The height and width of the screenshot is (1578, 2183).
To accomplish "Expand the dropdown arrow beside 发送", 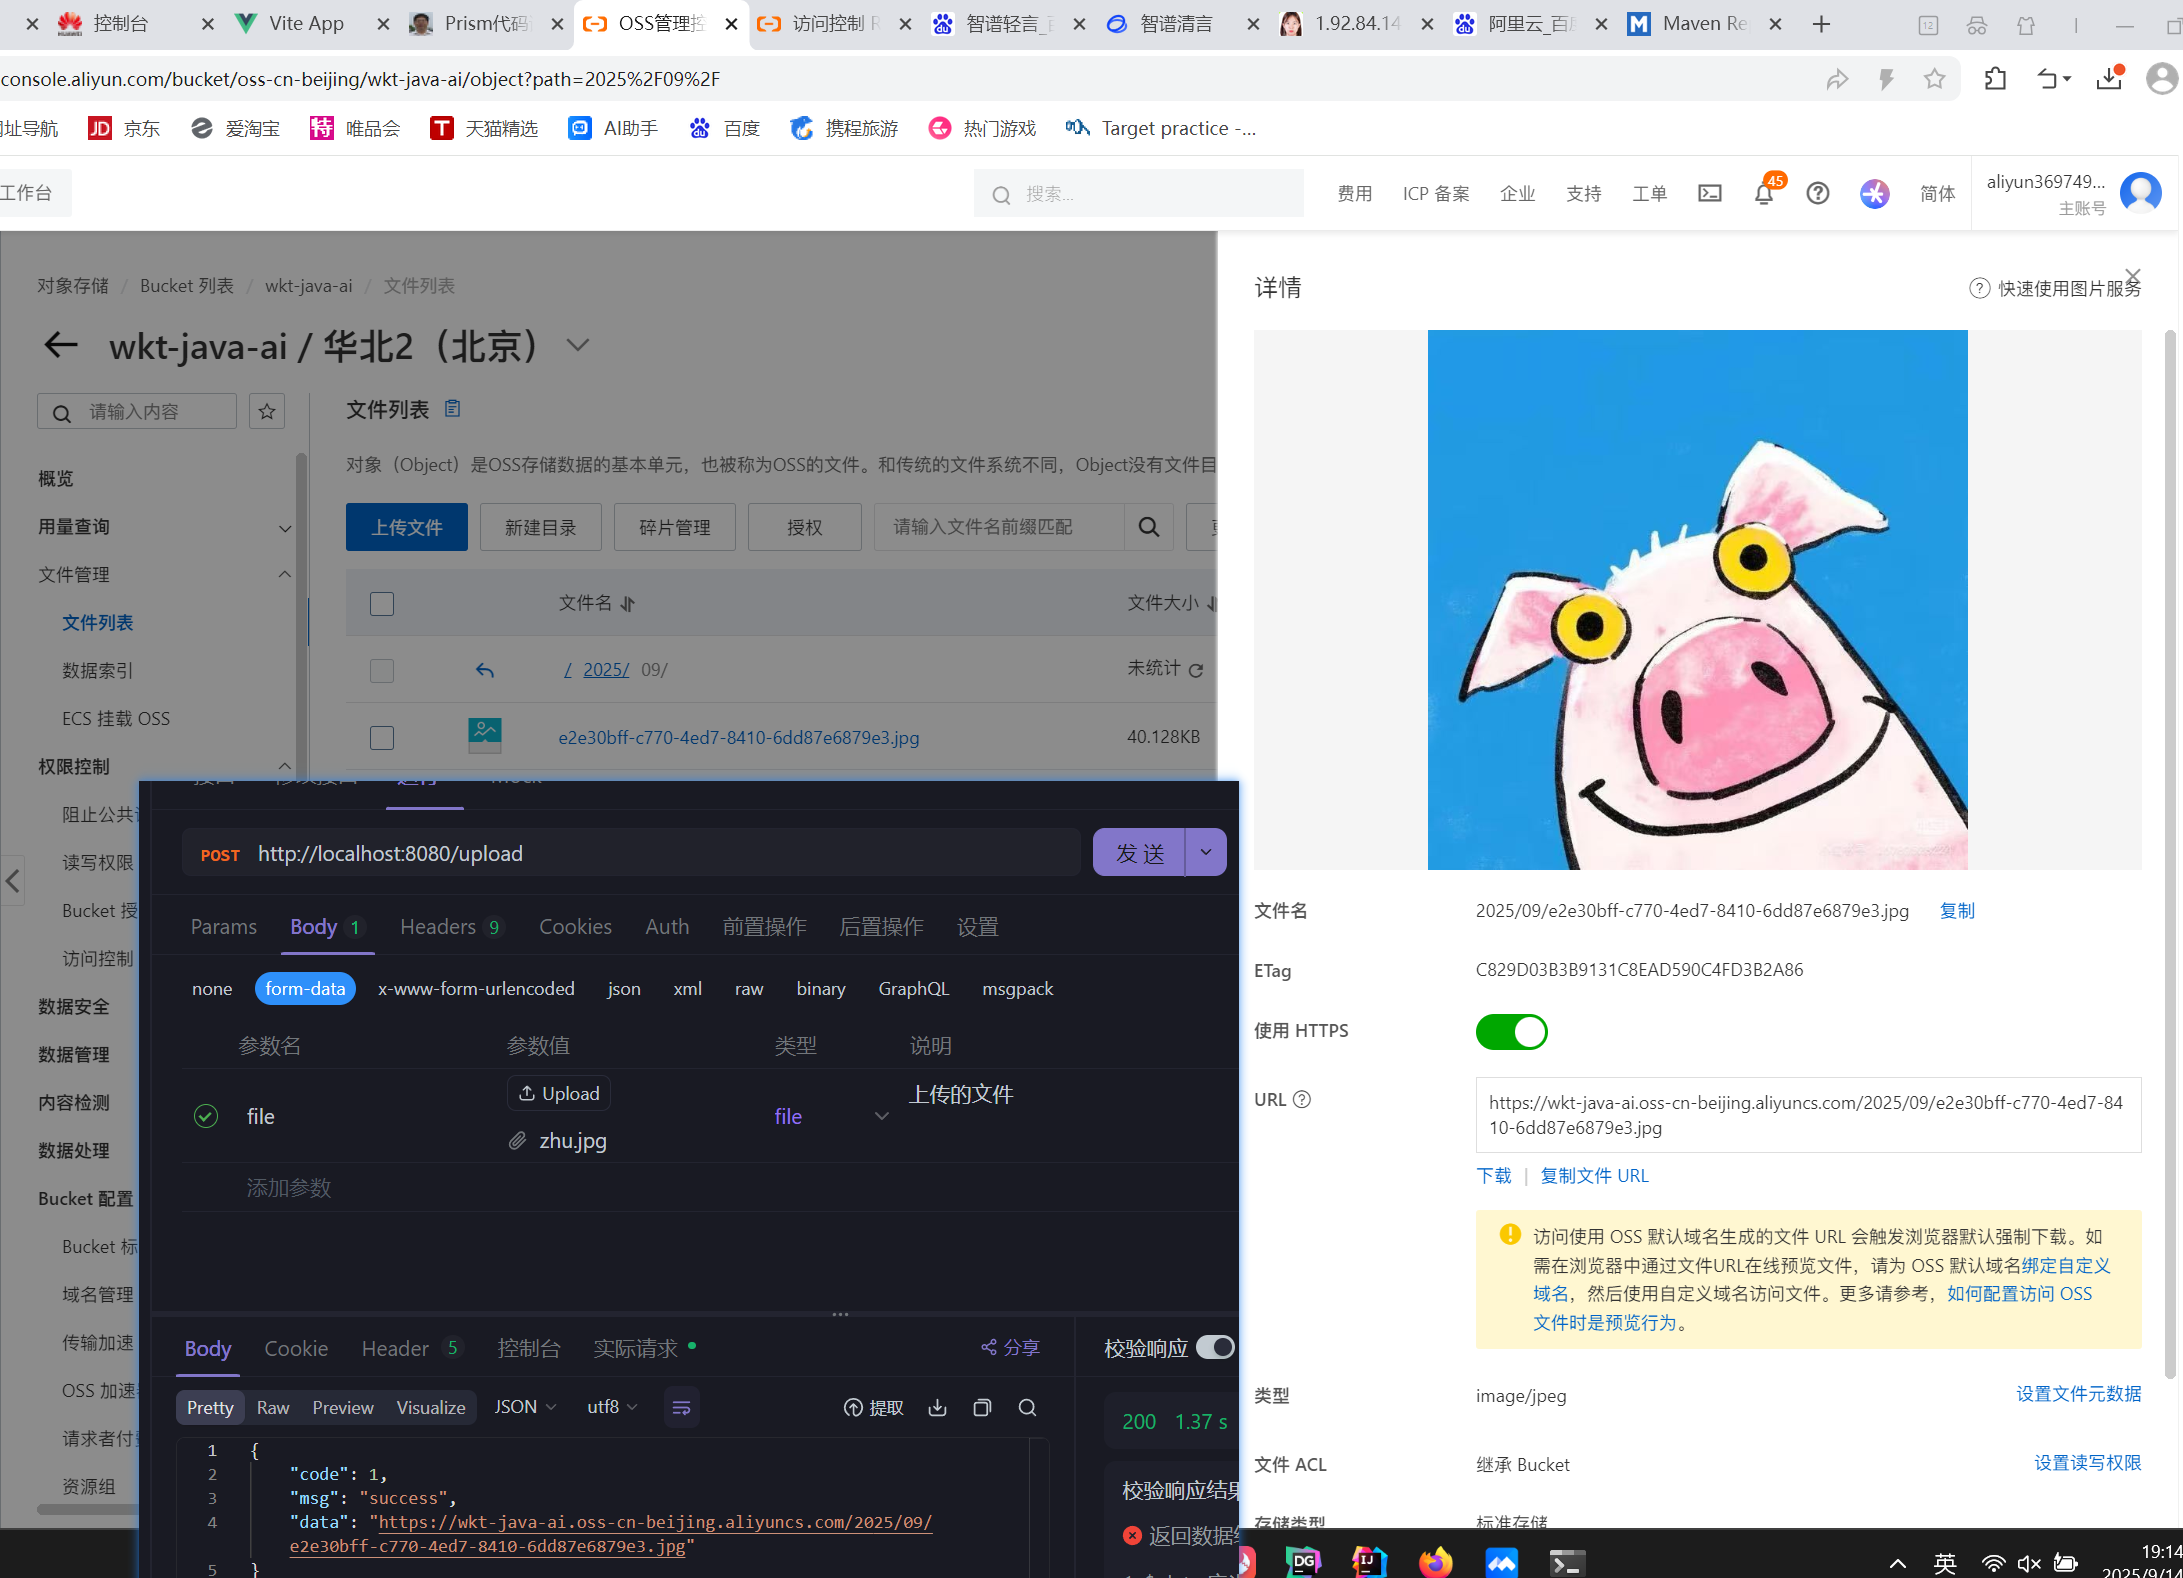I will coord(1206,852).
